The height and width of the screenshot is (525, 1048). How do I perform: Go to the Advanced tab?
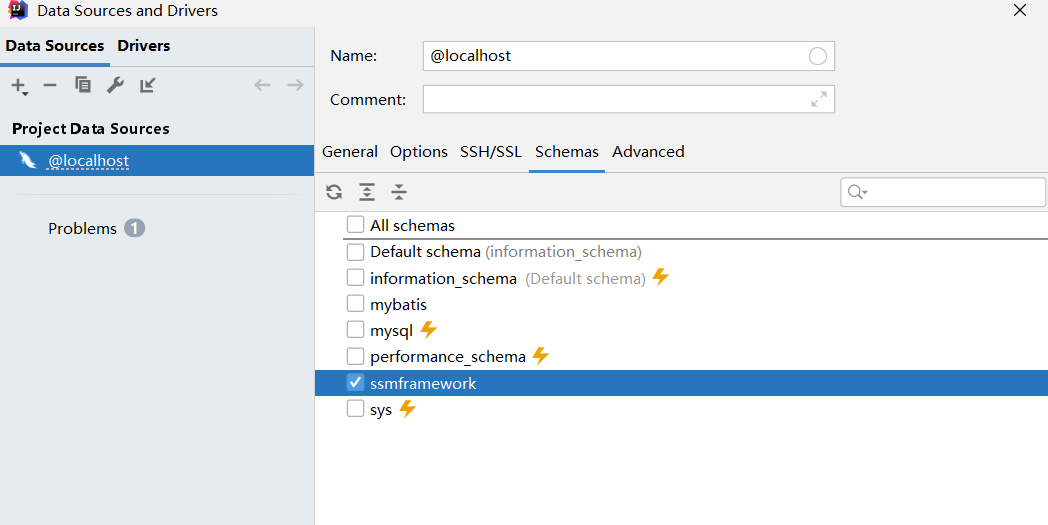(x=648, y=152)
